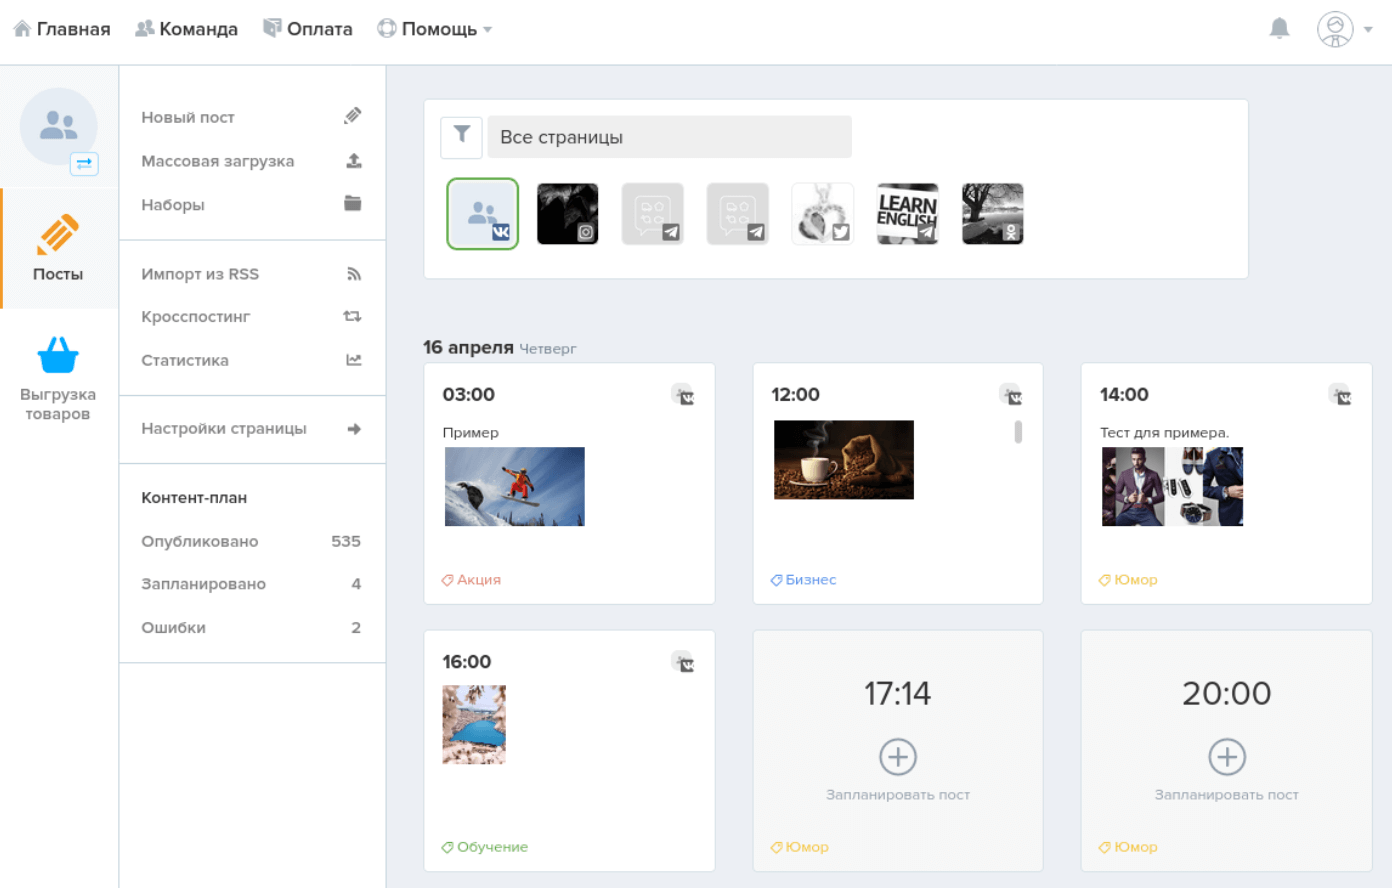
Task: Toggle the Learn English Telegram page
Action: (907, 214)
